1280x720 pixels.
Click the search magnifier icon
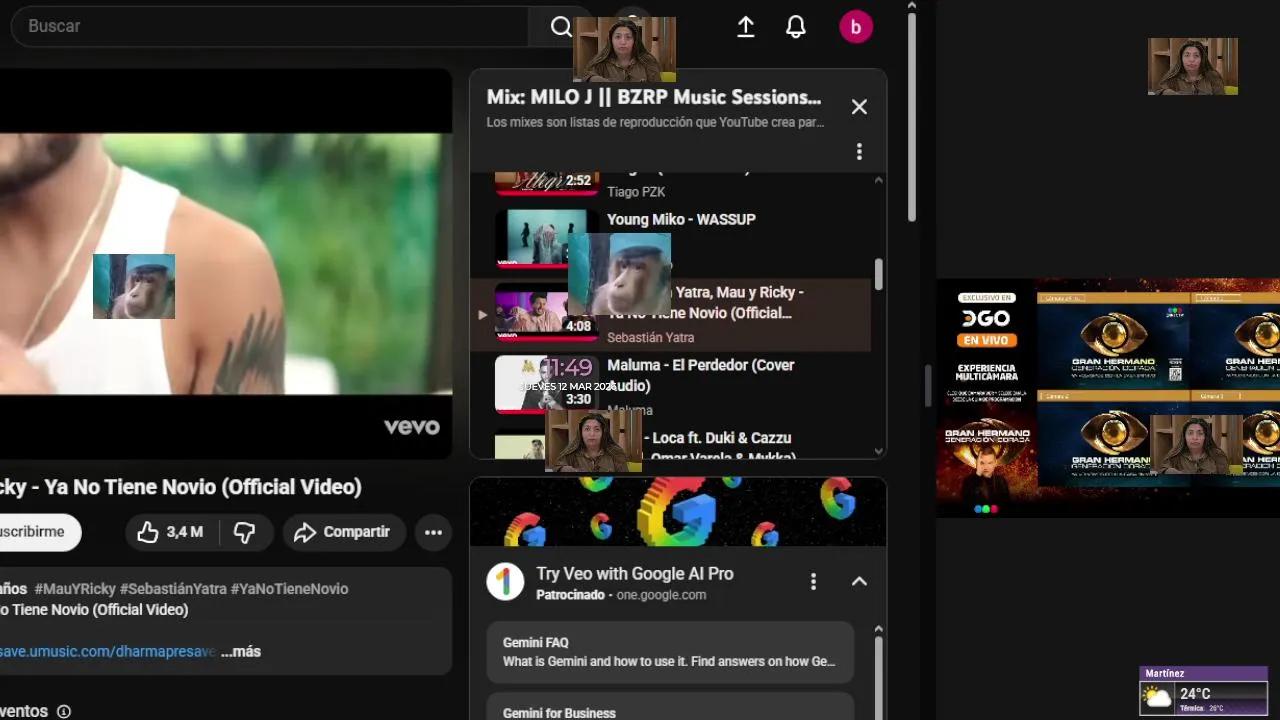(561, 27)
